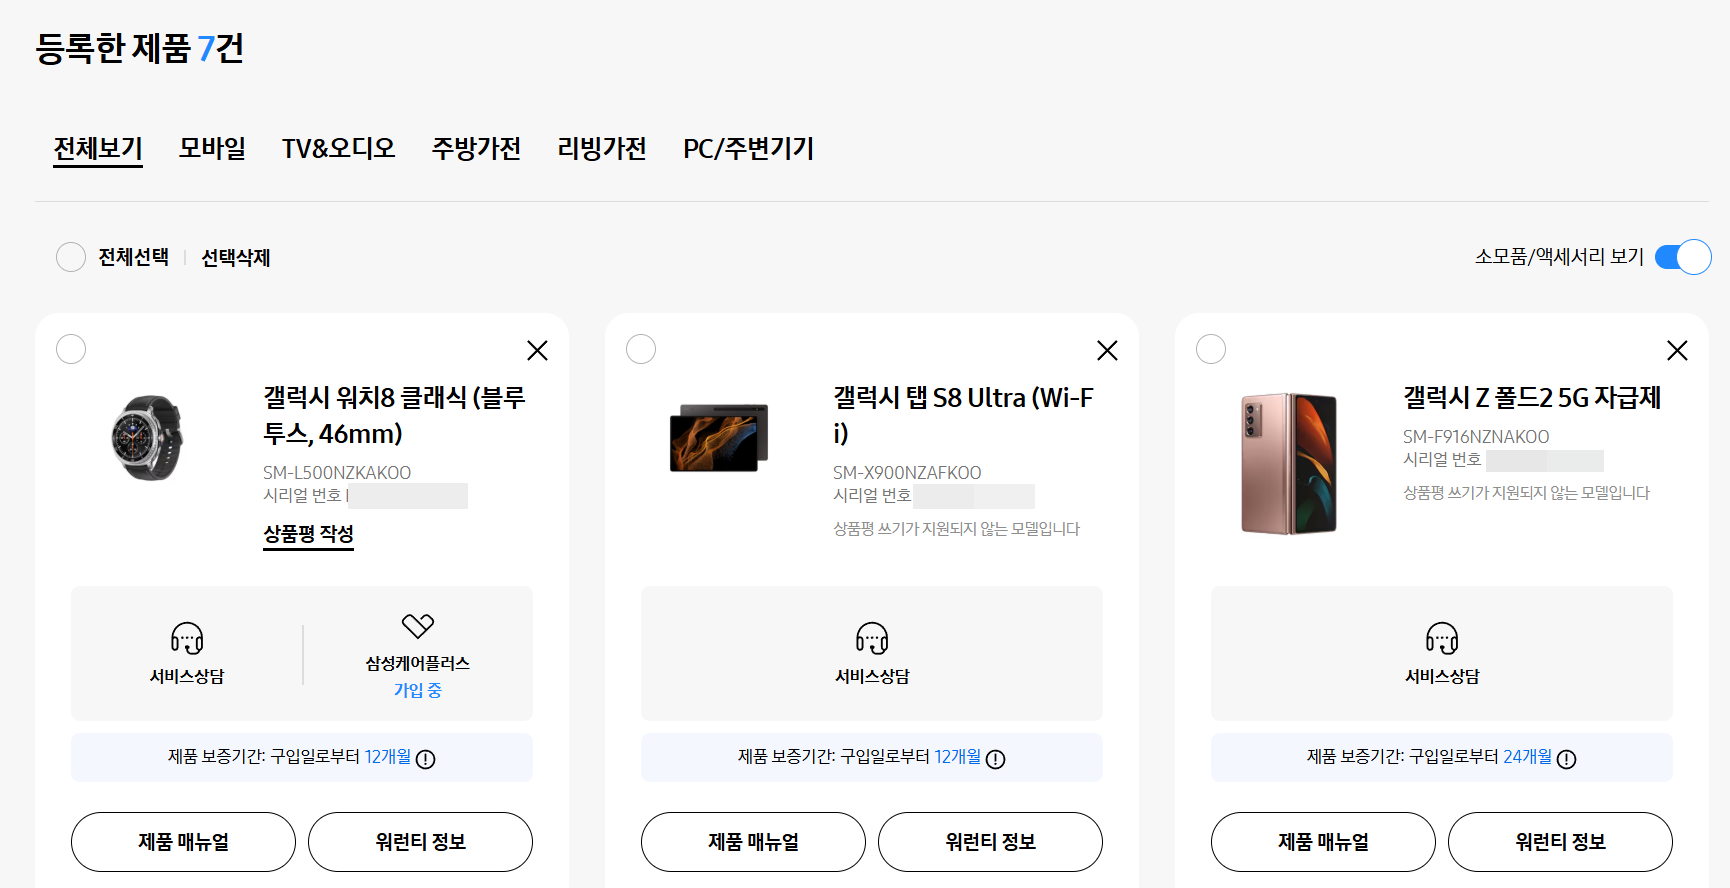
Task: Show warranty info icon on Watch8 card
Action: coord(425,759)
